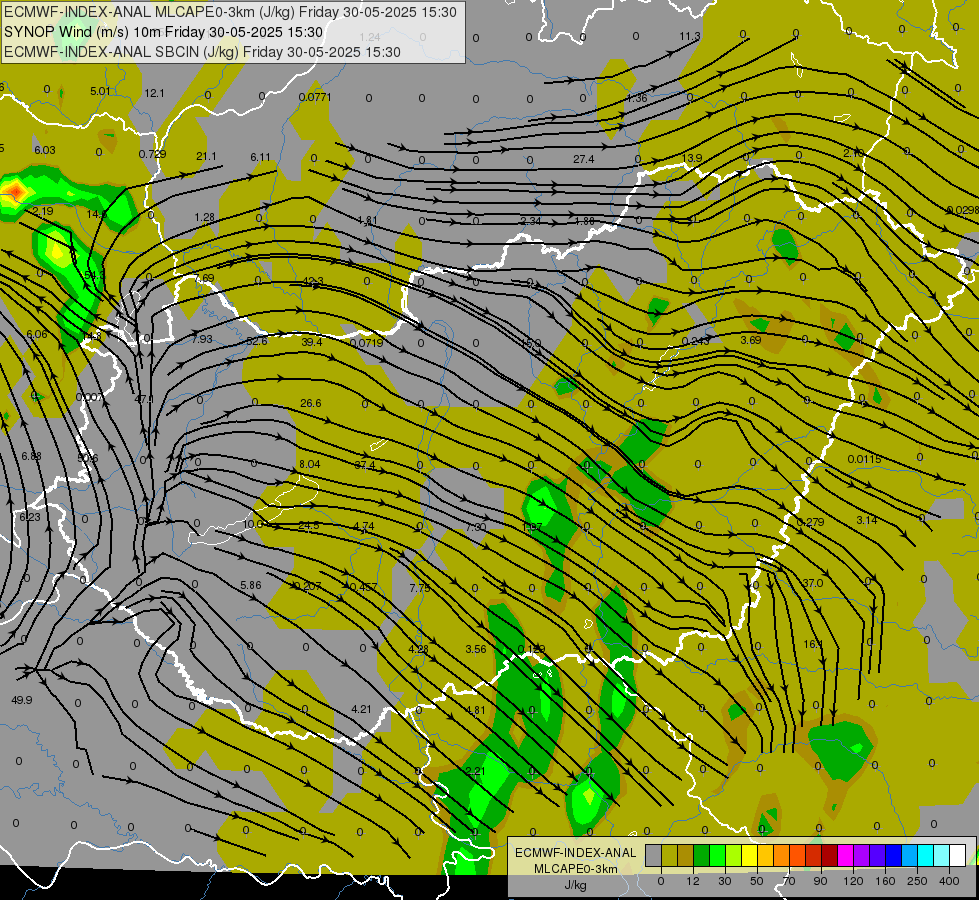Click the dark red legend swatch
979x900 pixels.
point(829,855)
